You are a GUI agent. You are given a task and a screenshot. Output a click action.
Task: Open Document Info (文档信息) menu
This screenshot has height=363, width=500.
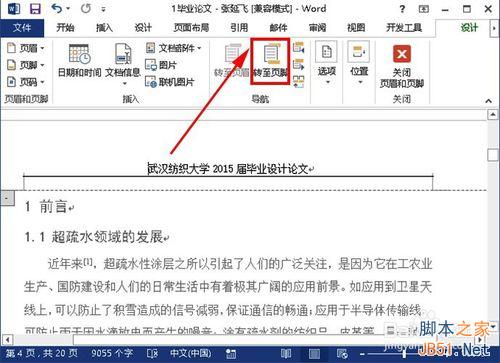[123, 64]
